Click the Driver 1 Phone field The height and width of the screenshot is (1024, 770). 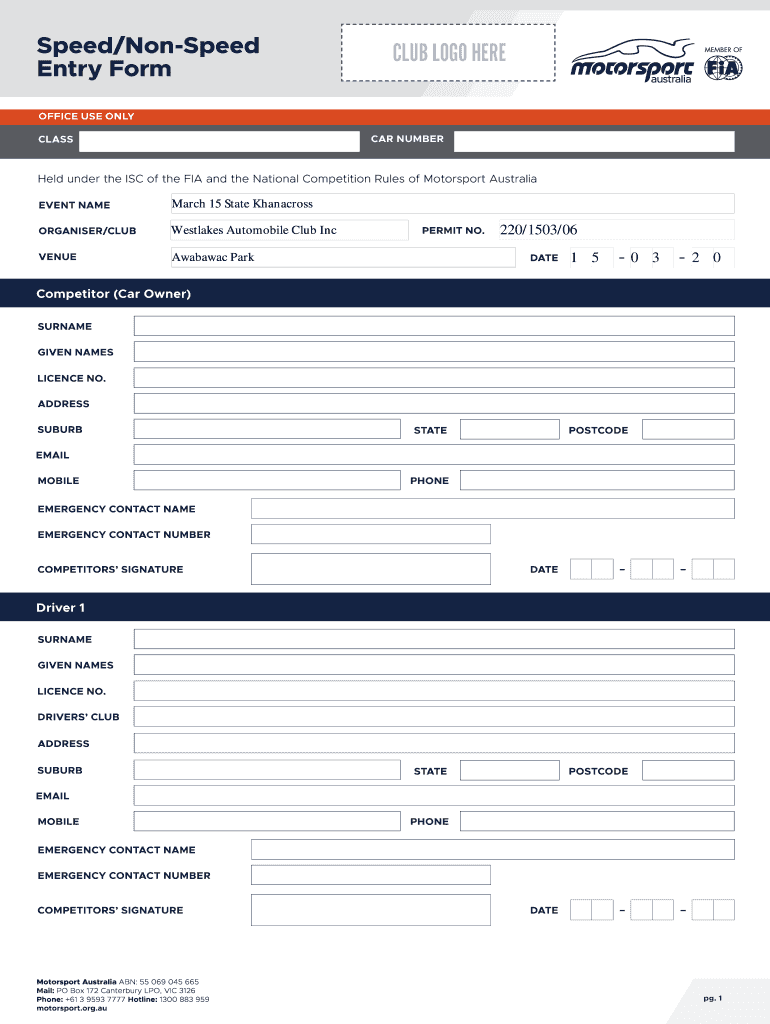pyautogui.click(x=596, y=821)
